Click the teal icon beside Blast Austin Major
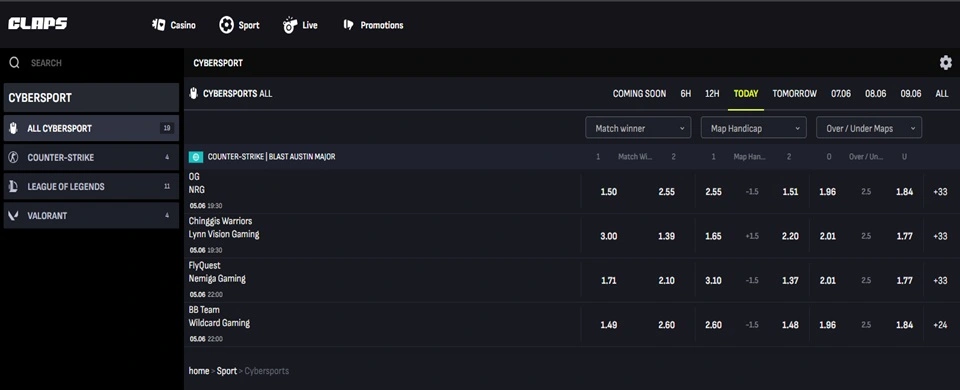 196,157
